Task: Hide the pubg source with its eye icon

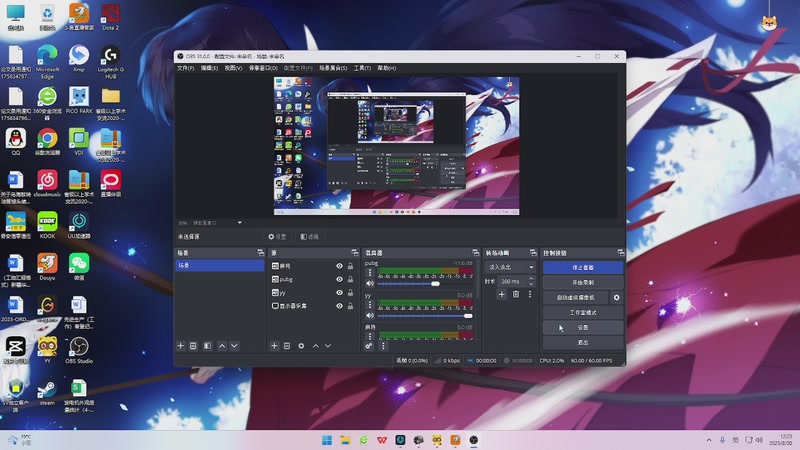Action: [339, 279]
